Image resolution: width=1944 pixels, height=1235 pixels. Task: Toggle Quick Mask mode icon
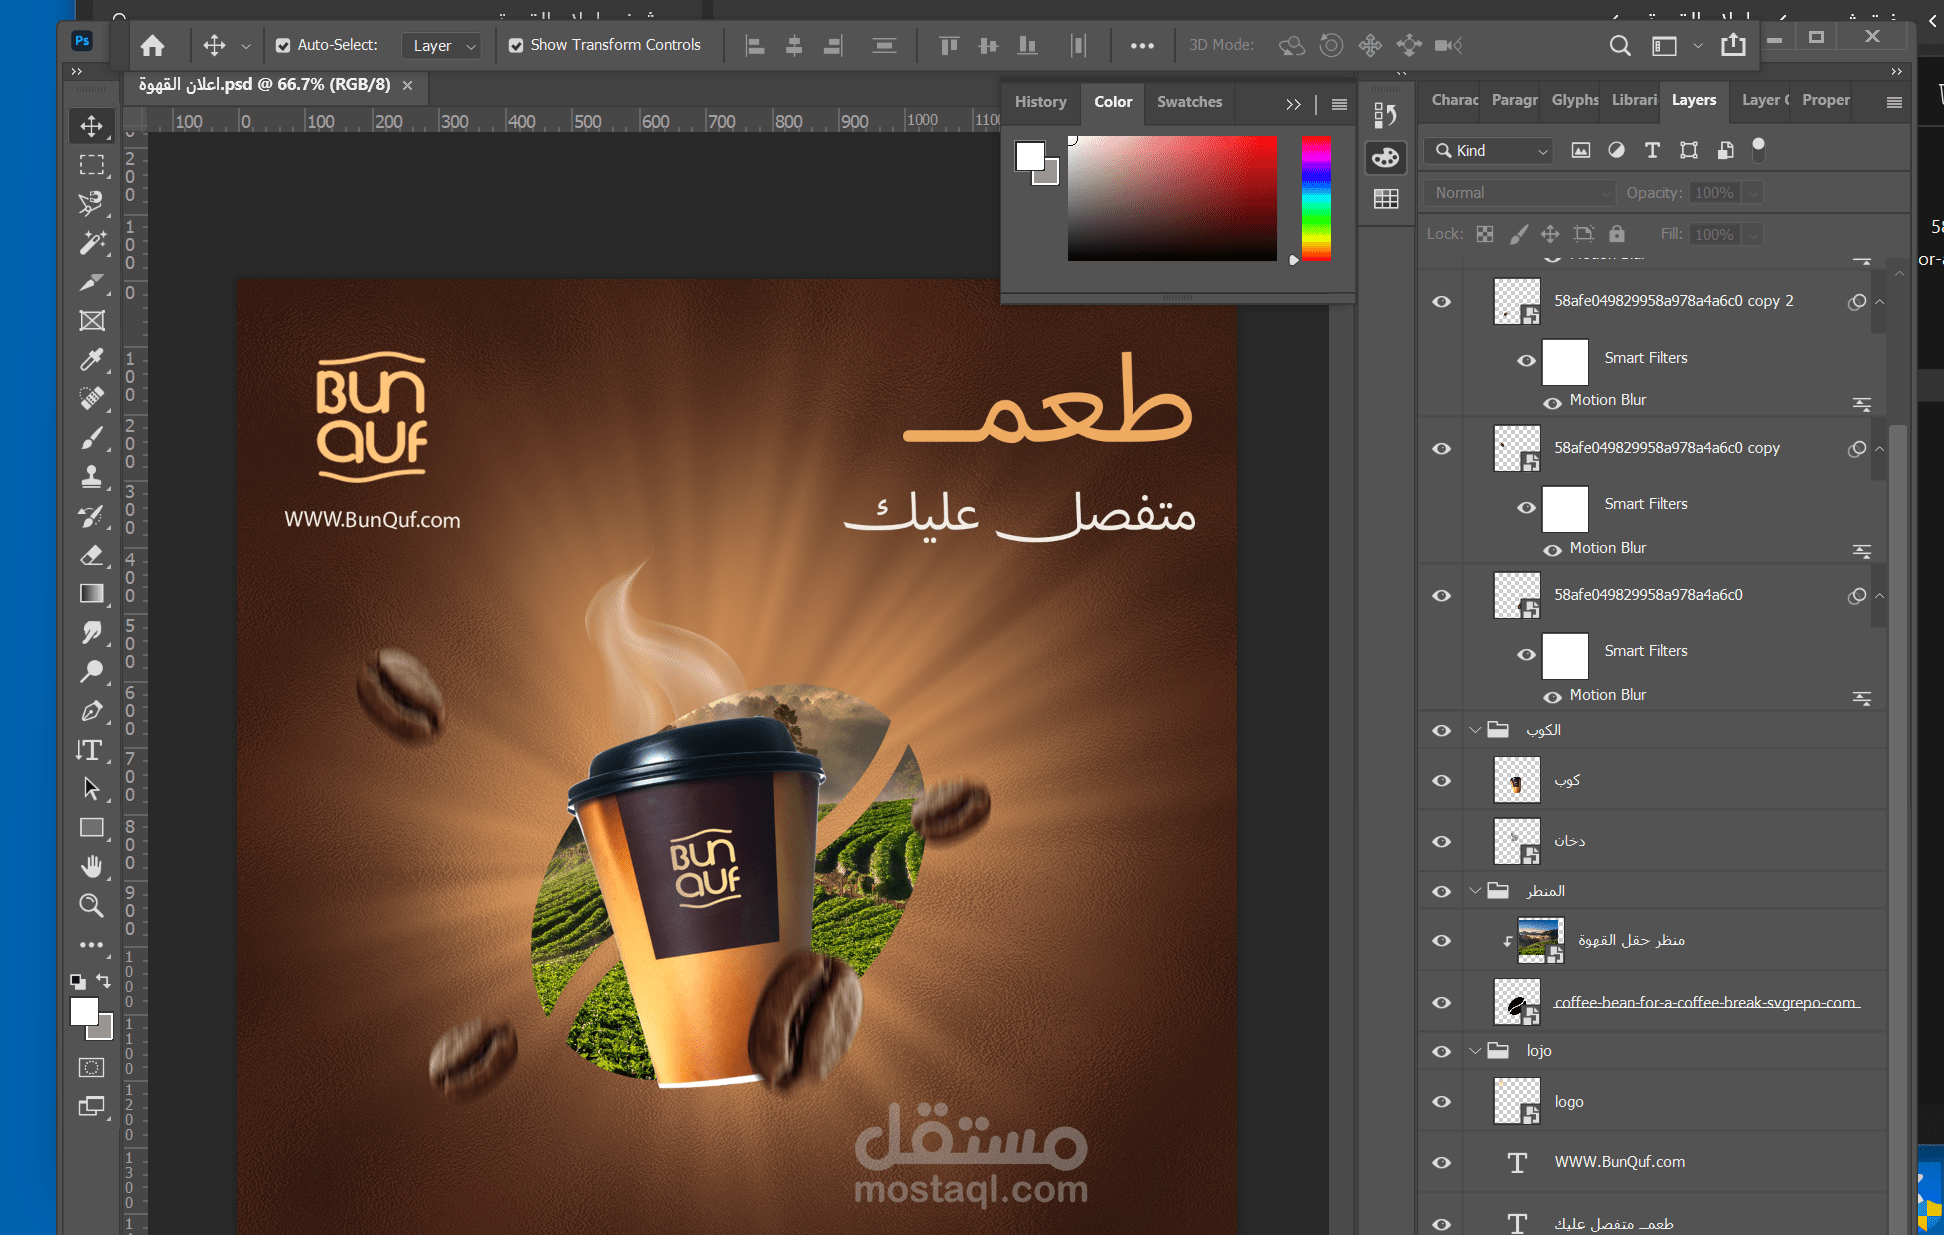(x=91, y=1068)
